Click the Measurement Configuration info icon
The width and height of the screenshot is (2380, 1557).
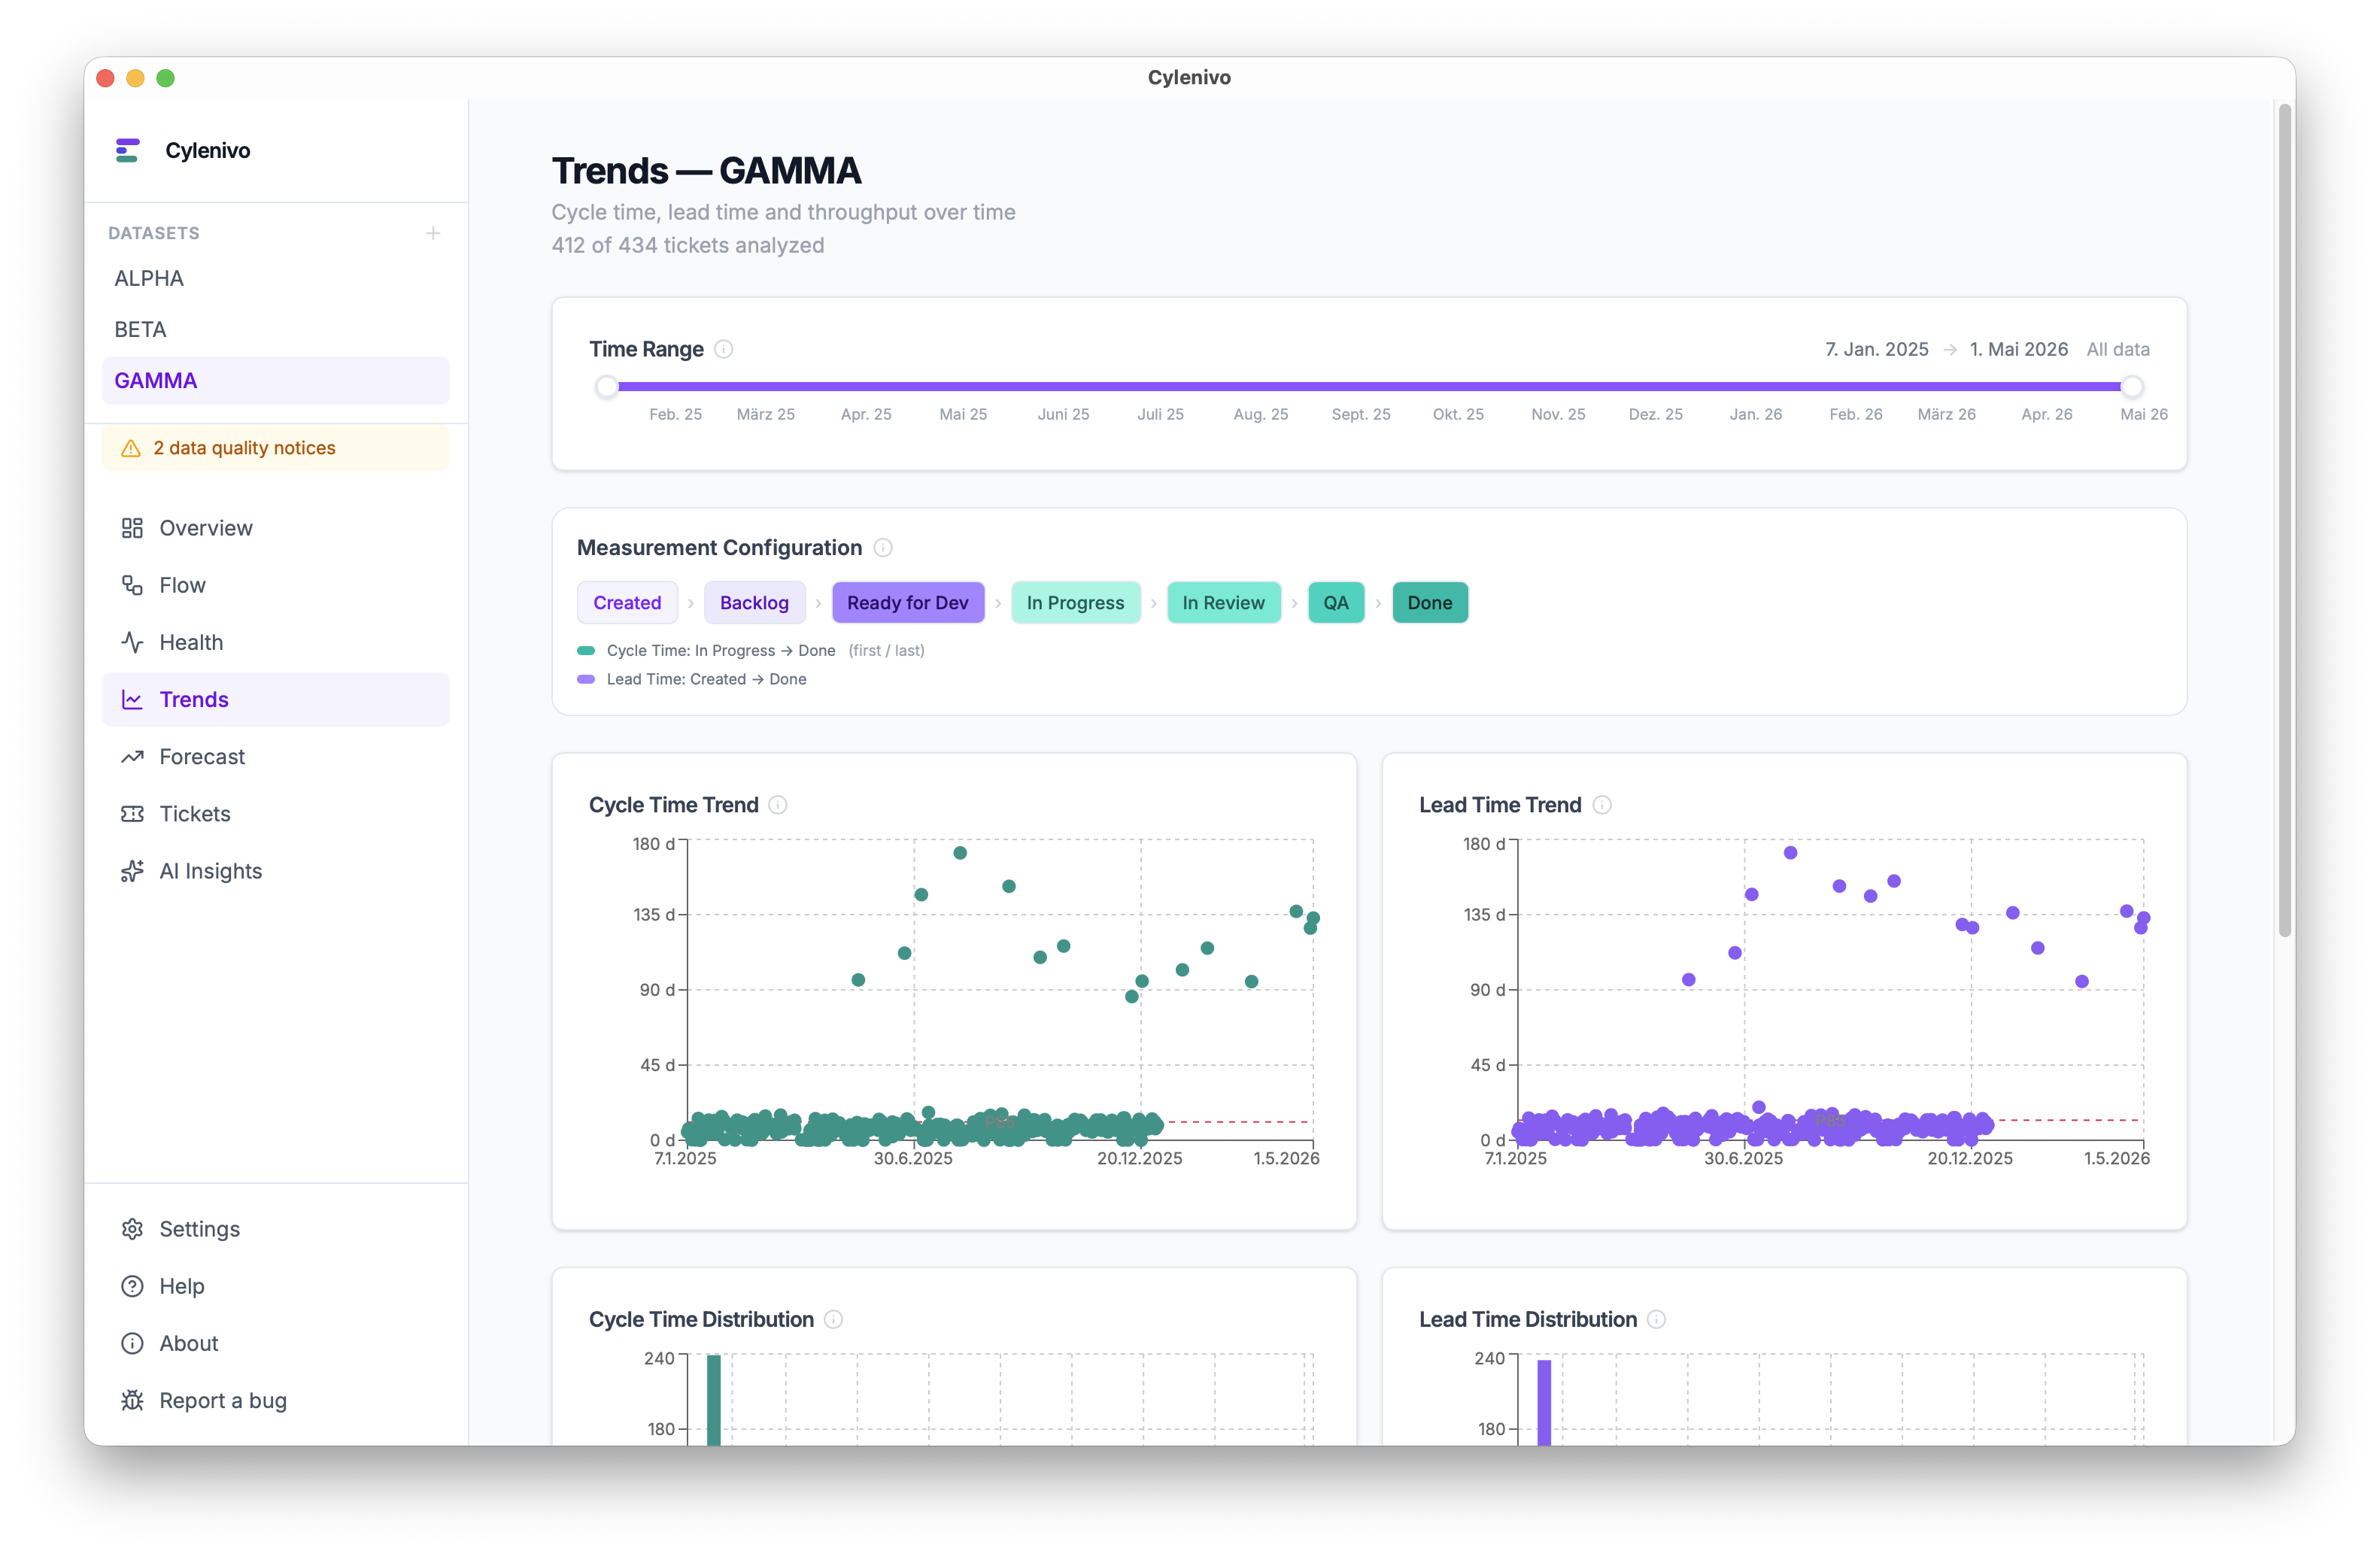(x=883, y=548)
